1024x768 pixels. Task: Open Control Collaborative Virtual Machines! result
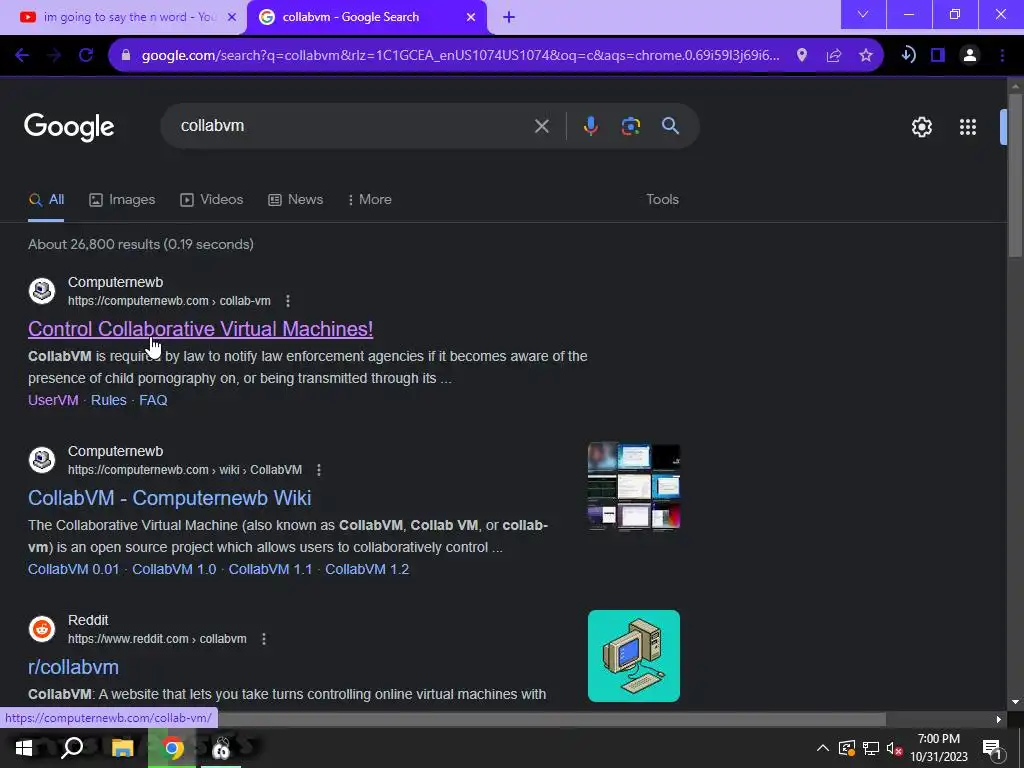pyautogui.click(x=200, y=329)
